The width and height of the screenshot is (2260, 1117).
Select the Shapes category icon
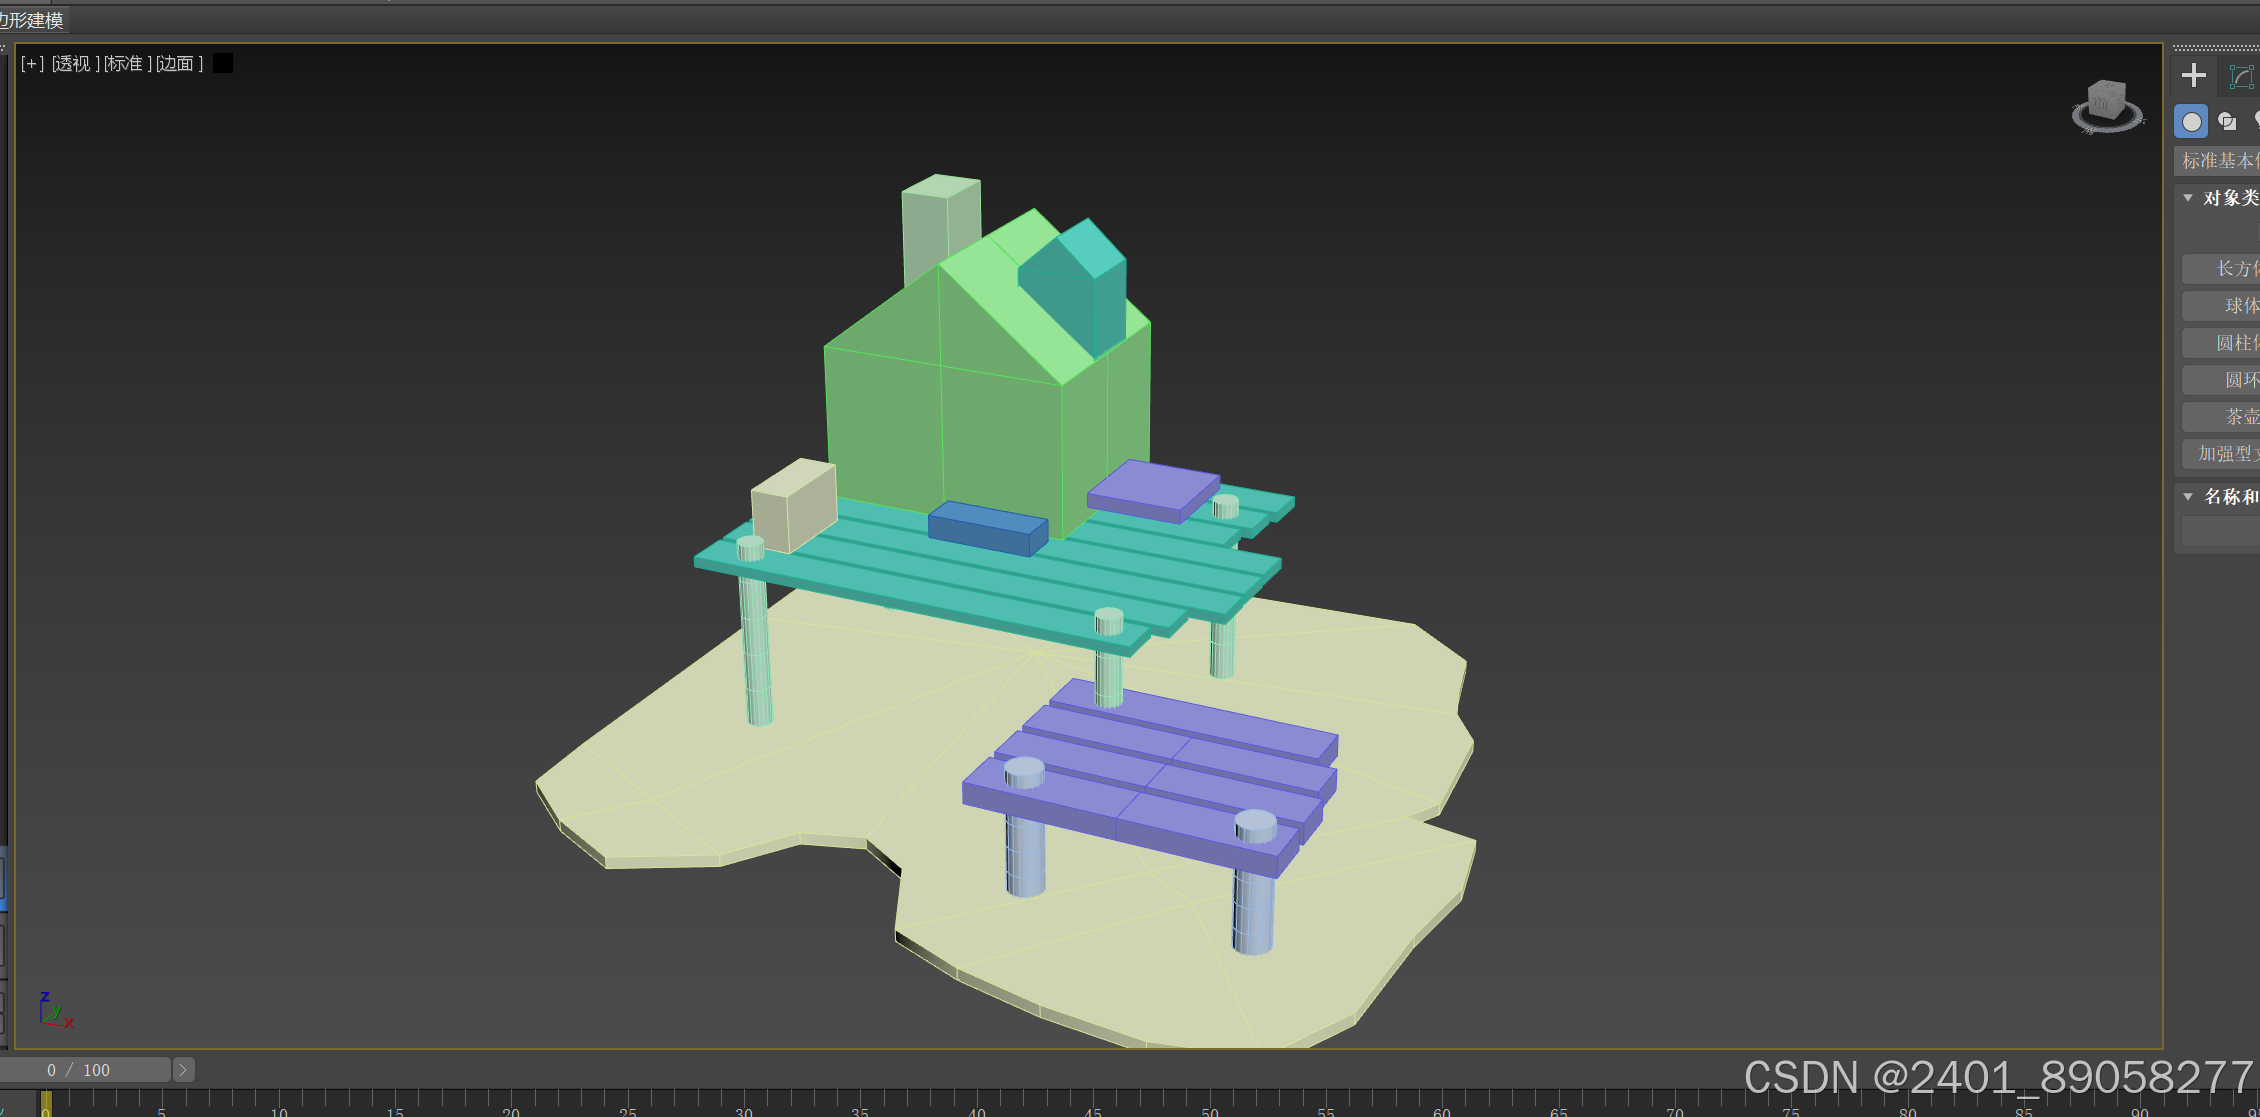pyautogui.click(x=2227, y=122)
